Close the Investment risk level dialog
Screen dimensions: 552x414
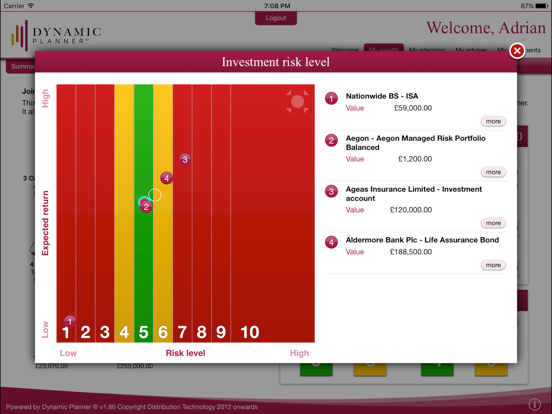click(517, 51)
